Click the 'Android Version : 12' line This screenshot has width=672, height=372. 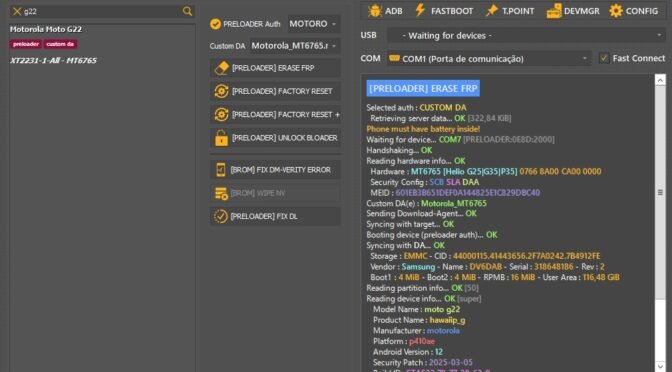coord(408,352)
